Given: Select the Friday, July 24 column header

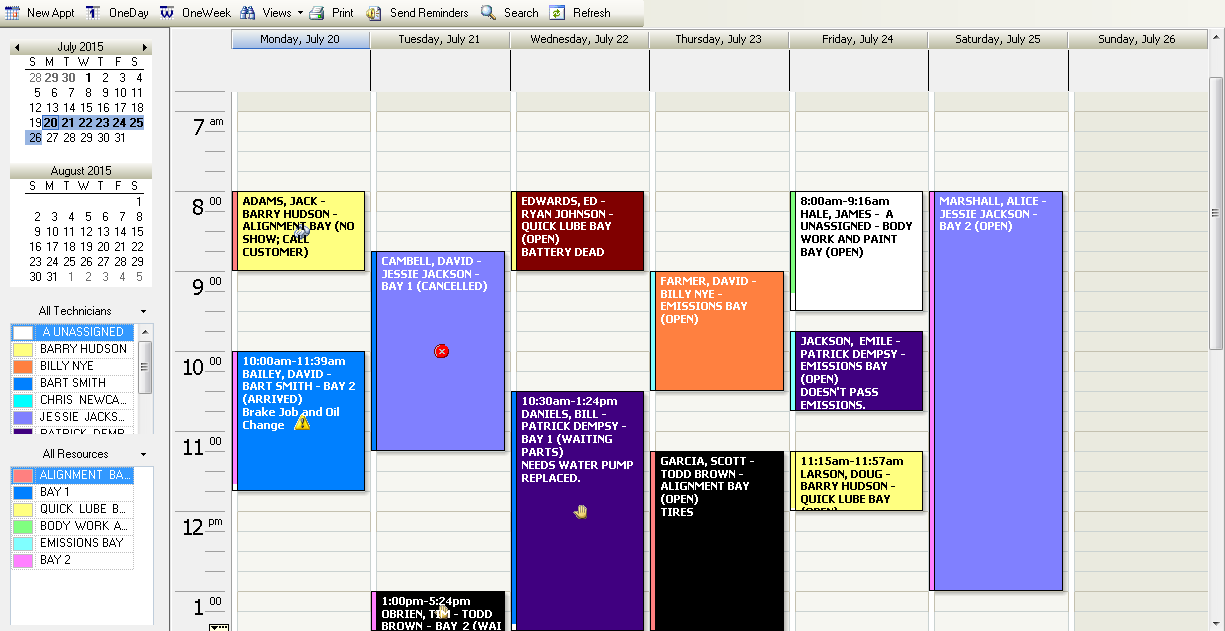Looking at the screenshot, I should [x=858, y=39].
